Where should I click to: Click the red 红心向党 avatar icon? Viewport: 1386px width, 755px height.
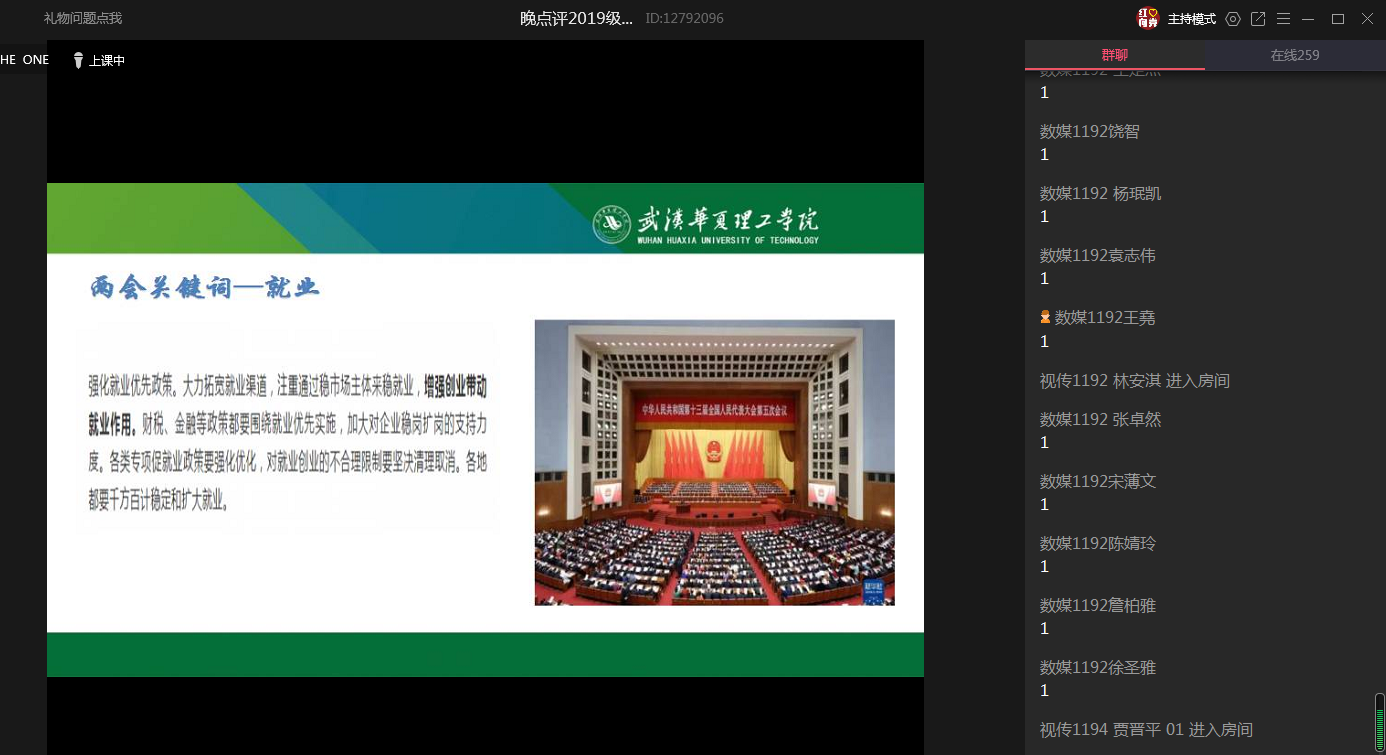click(1148, 19)
